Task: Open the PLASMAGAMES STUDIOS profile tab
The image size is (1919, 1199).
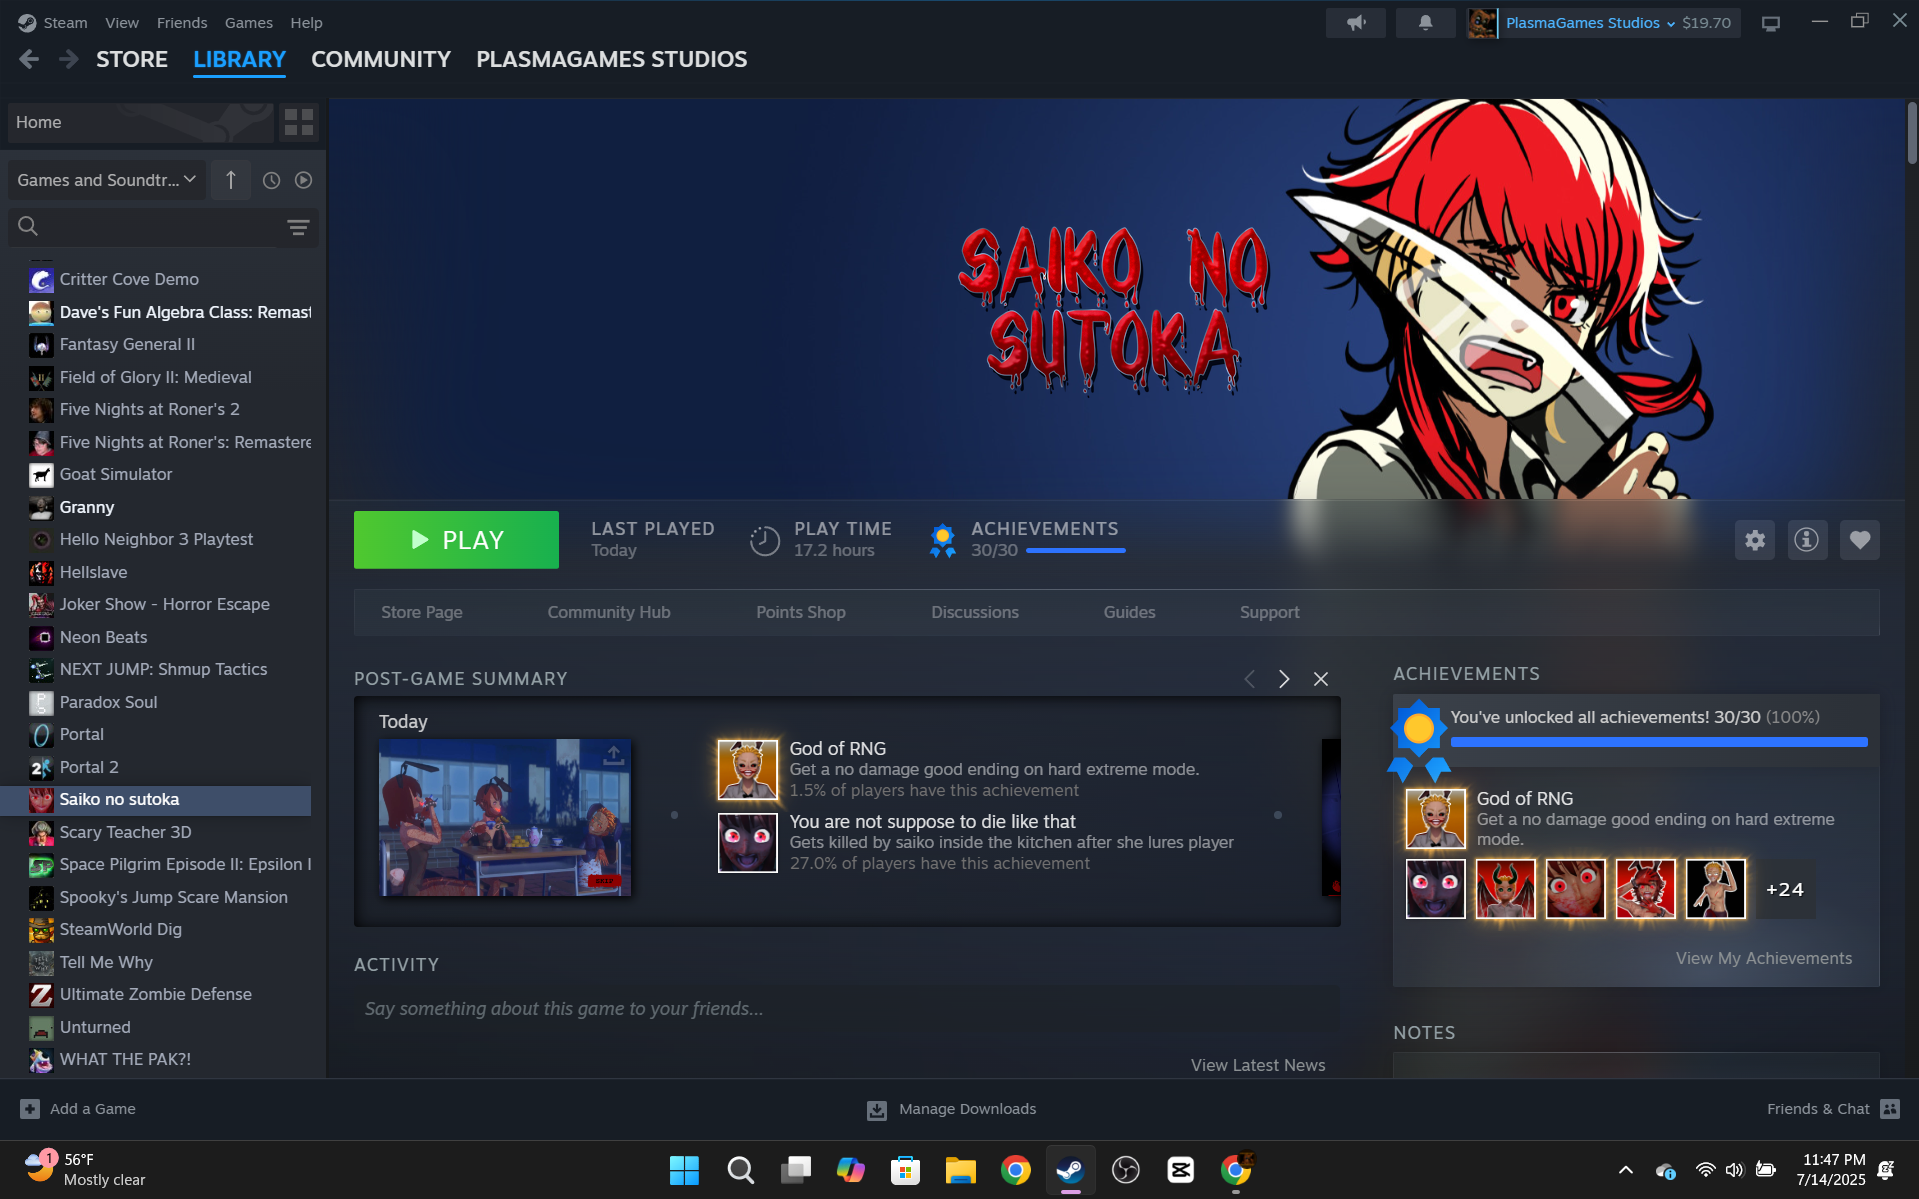Action: coord(611,59)
